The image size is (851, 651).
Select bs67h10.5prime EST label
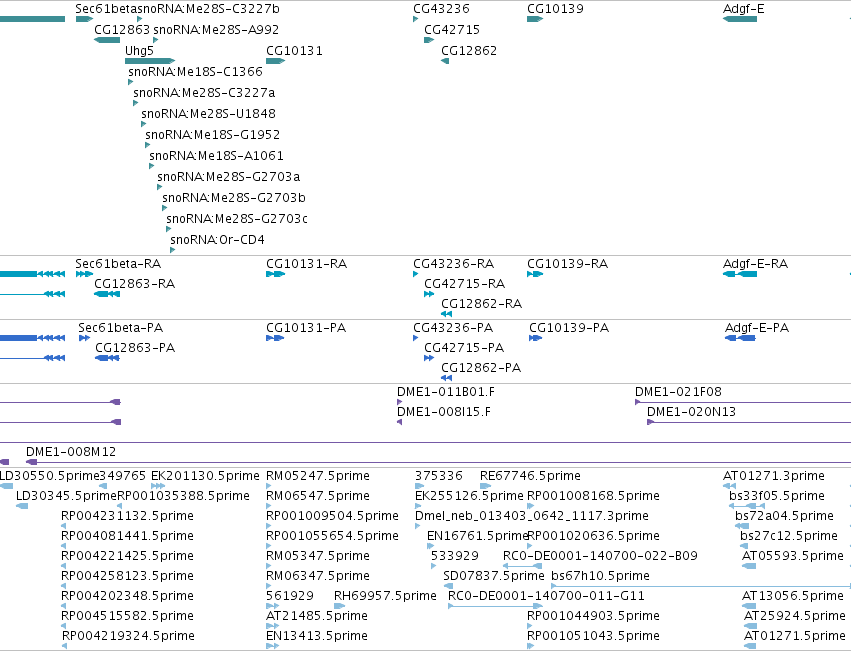pyautogui.click(x=600, y=576)
